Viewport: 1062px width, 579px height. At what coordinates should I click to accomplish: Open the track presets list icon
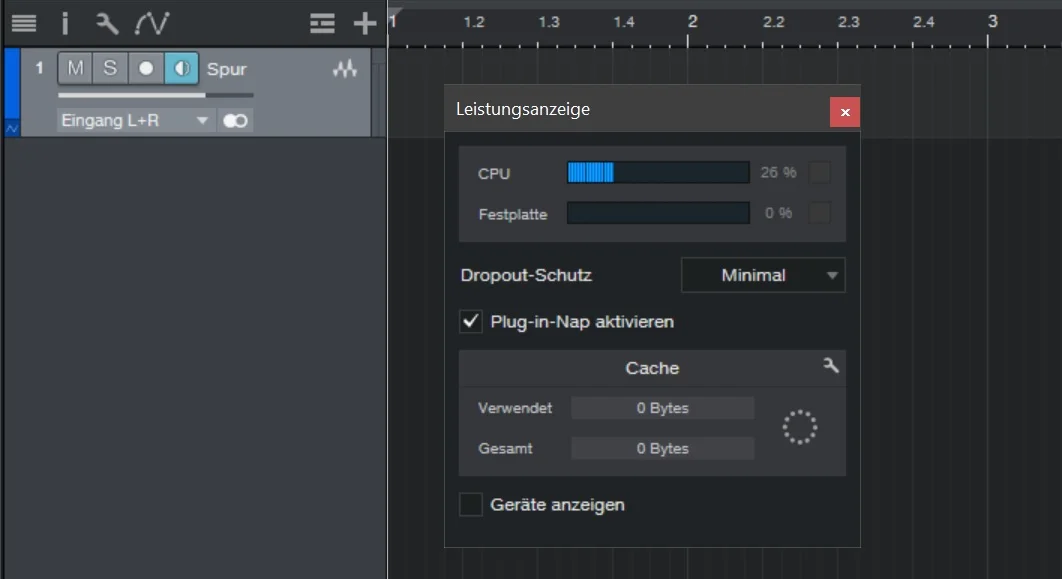click(322, 24)
